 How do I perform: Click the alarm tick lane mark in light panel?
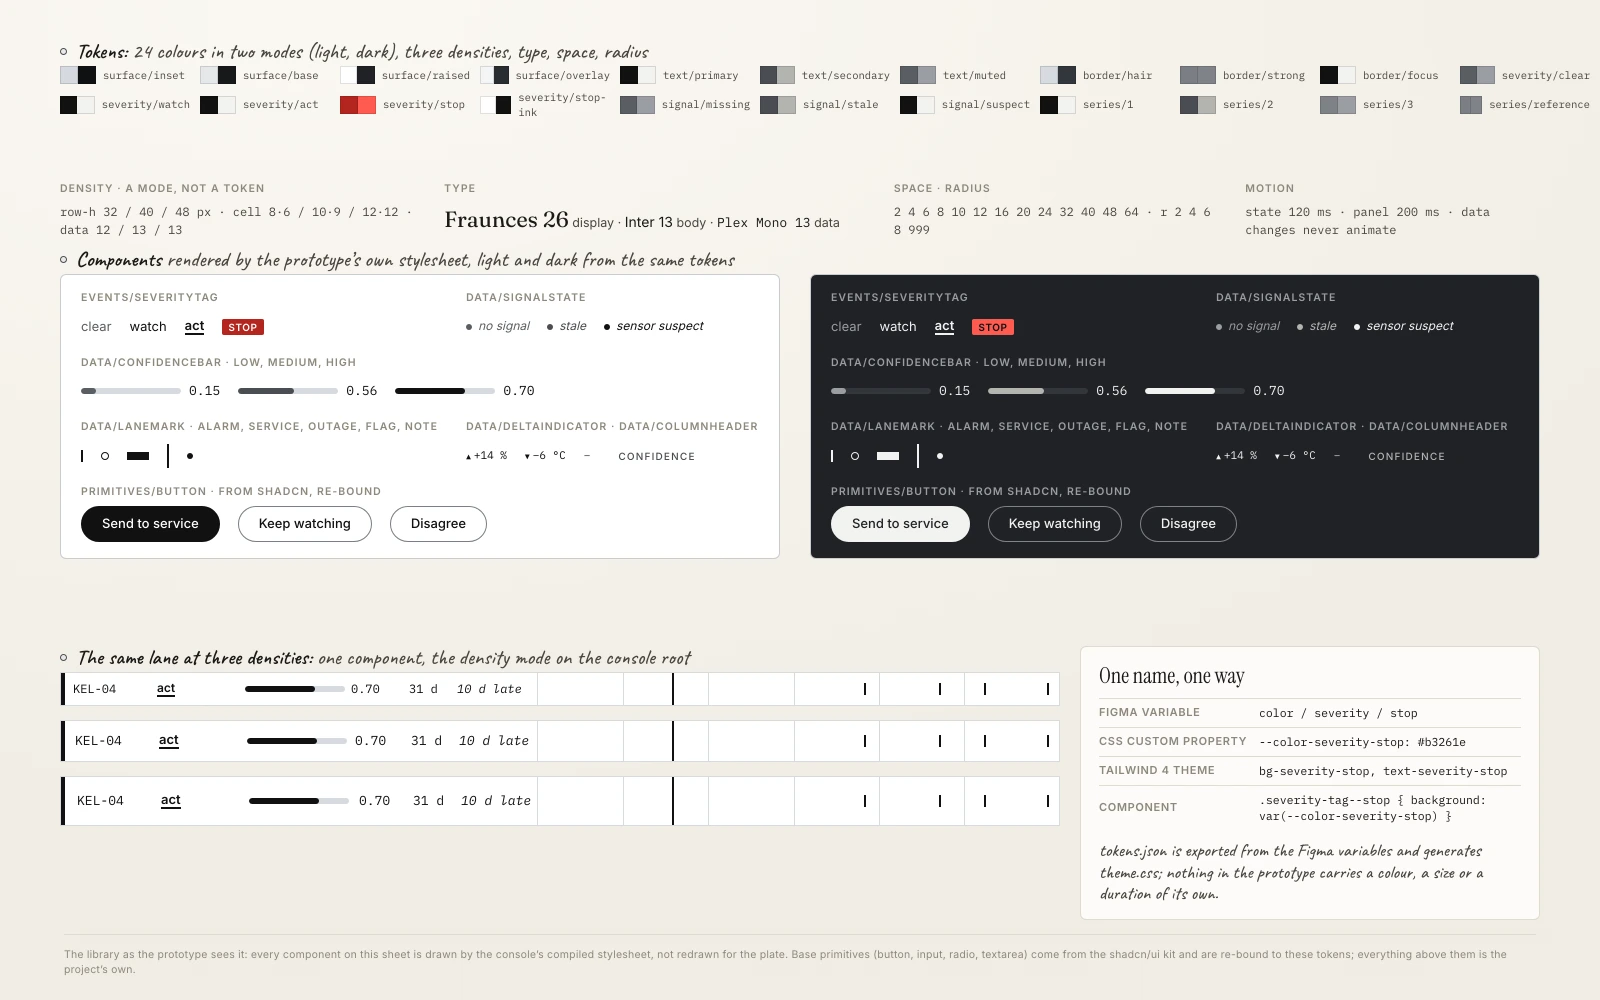click(82, 456)
